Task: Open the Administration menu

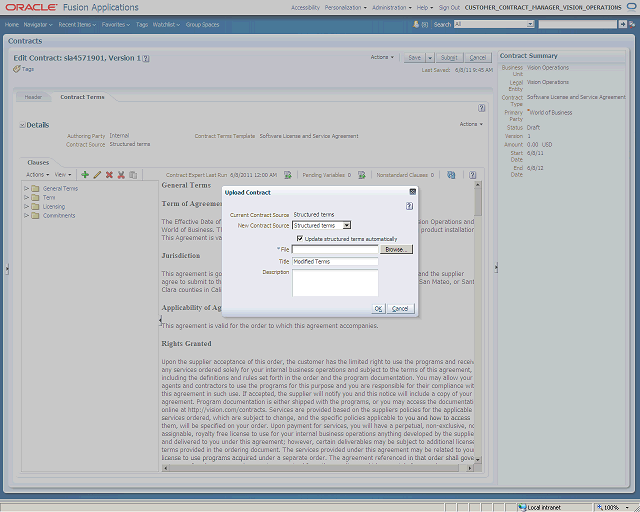Action: pyautogui.click(x=392, y=7)
